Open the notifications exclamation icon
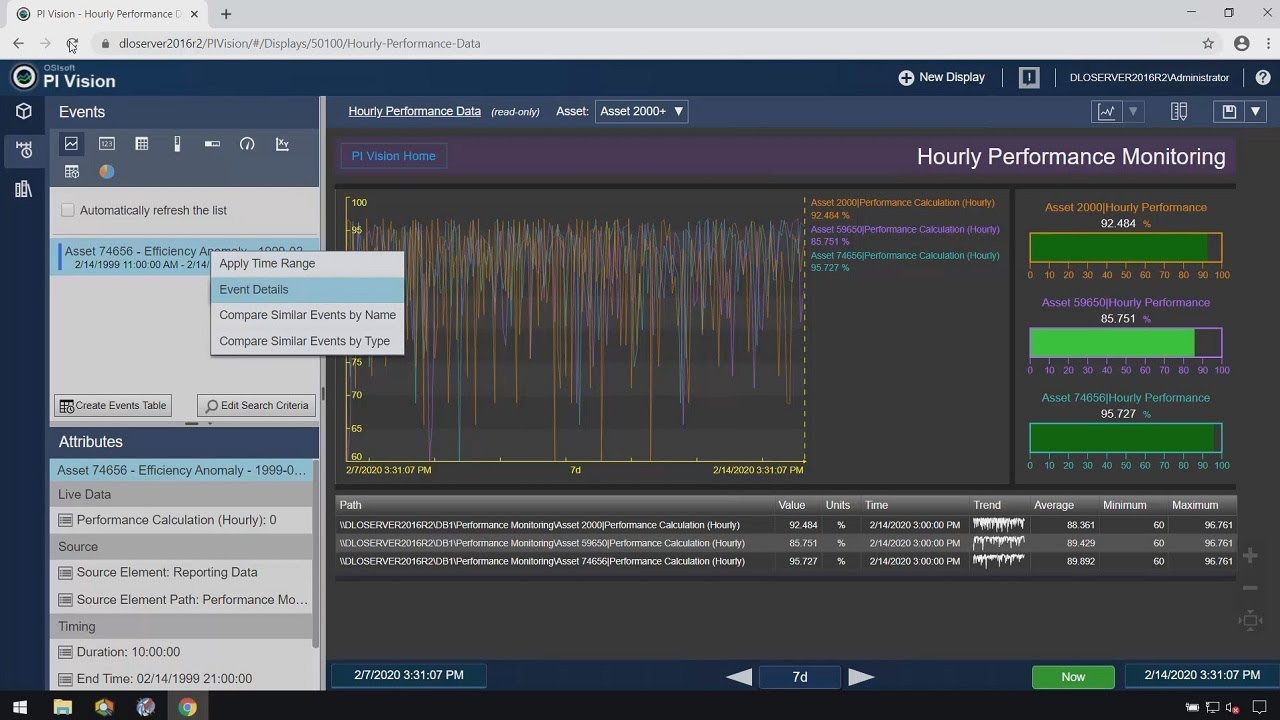Screen dimensions: 1280x720 [x=1029, y=77]
